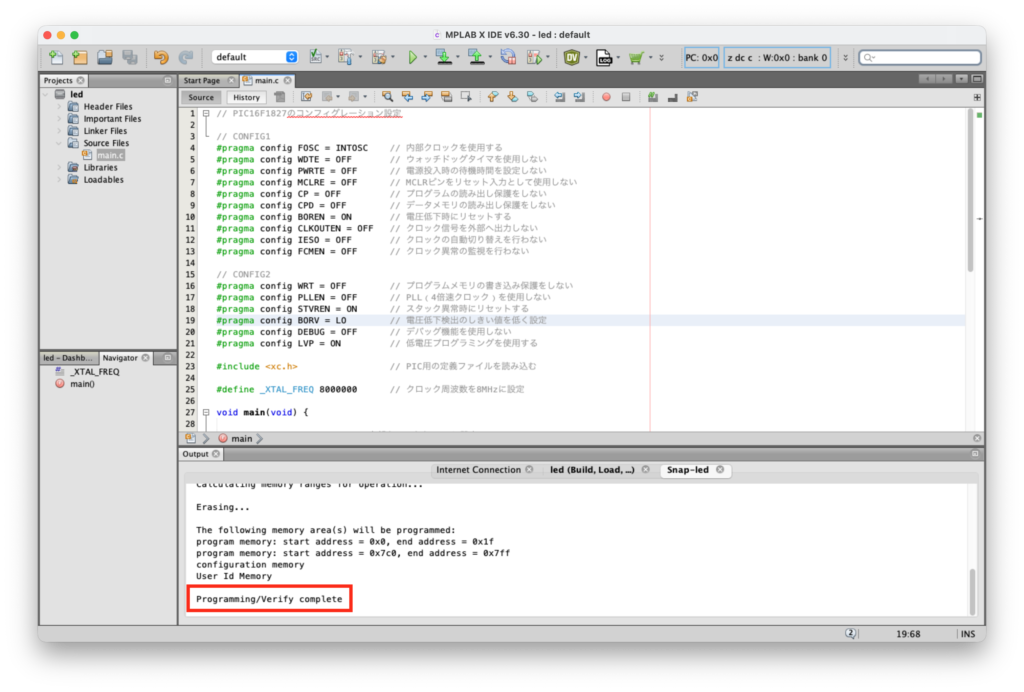The image size is (1024, 692).
Task: Collapse the code fold at line 27
Action: 206,413
